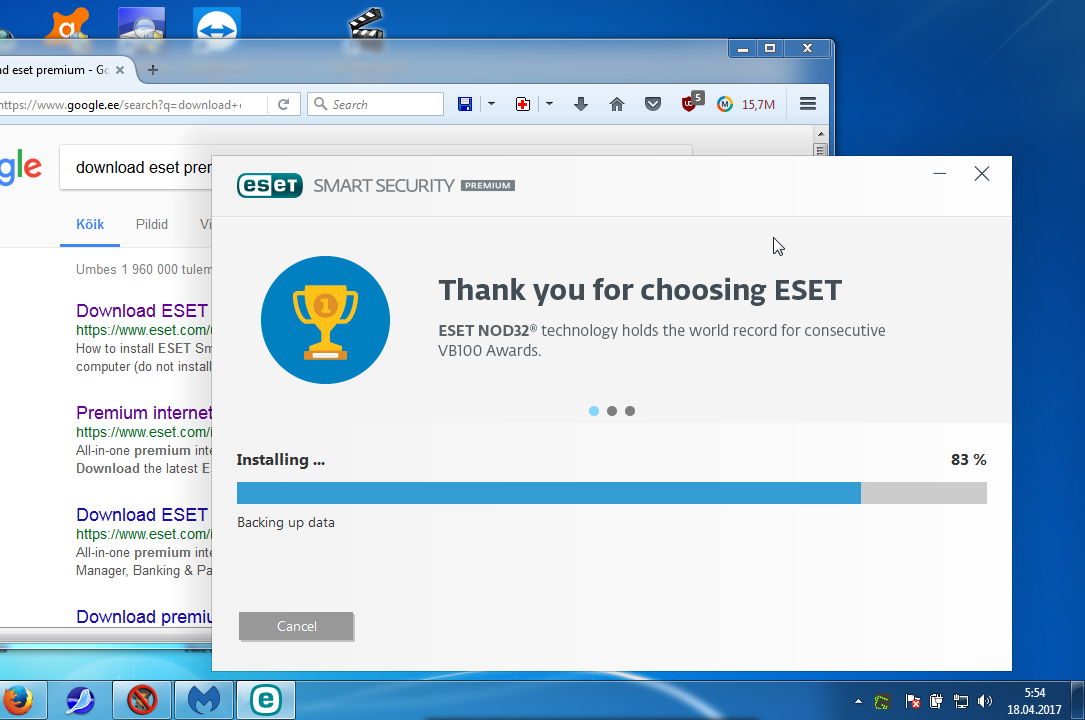Click the green tray icon
The height and width of the screenshot is (720, 1085).
[882, 702]
